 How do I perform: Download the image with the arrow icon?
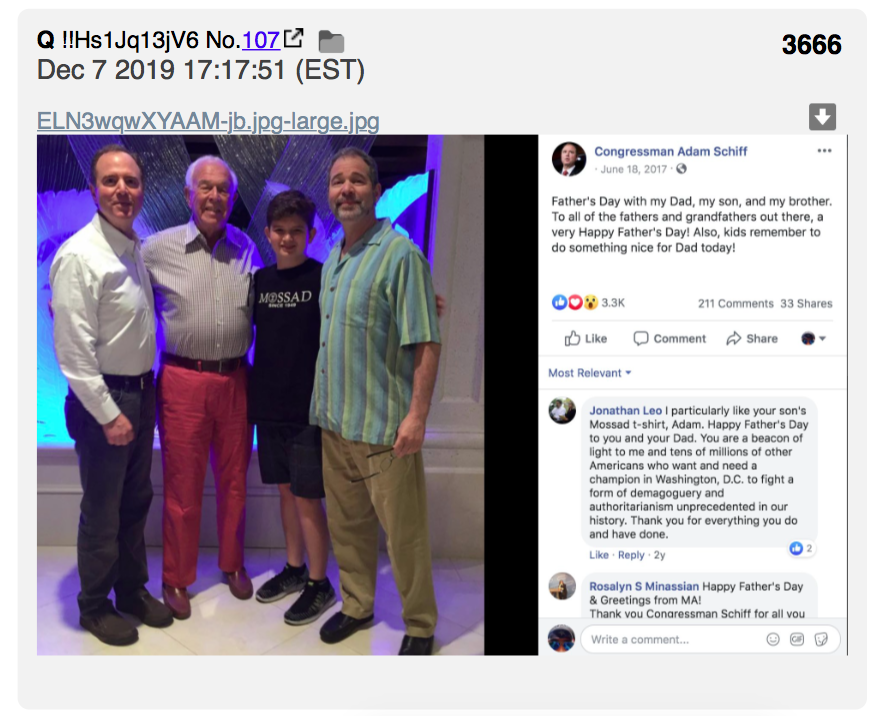[822, 117]
